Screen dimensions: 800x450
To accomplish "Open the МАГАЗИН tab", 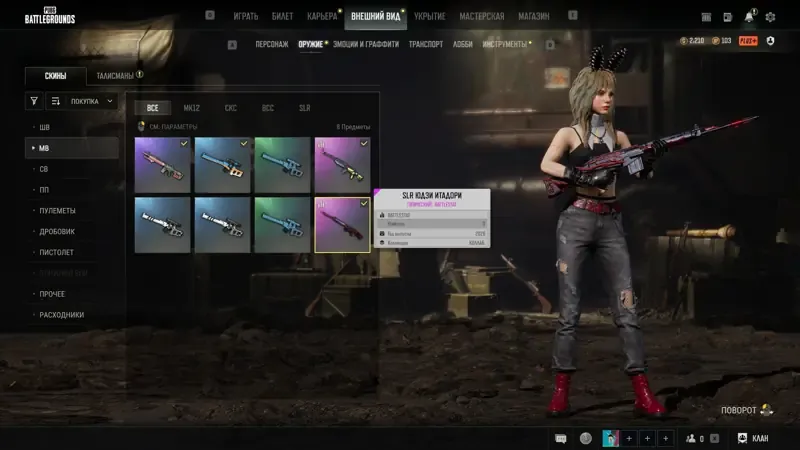I will tap(534, 16).
